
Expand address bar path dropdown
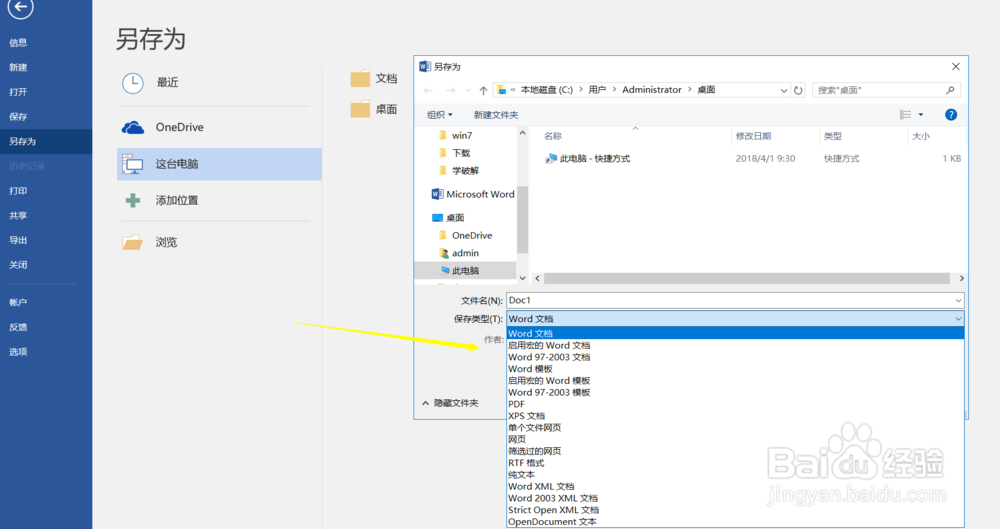(x=784, y=91)
